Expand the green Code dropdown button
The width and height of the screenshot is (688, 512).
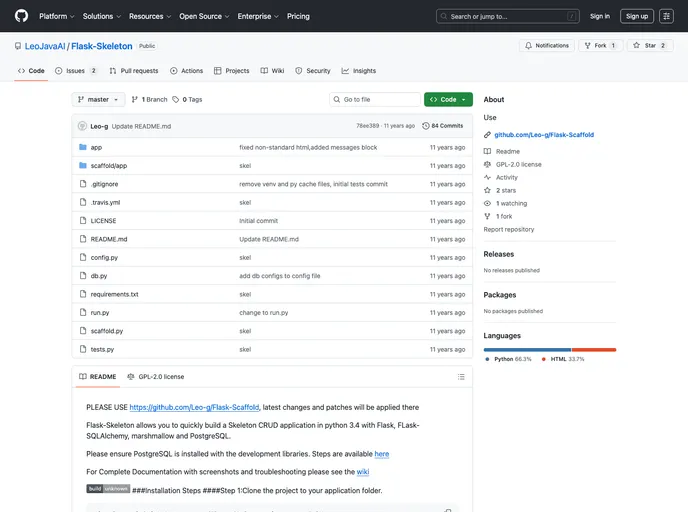click(448, 100)
